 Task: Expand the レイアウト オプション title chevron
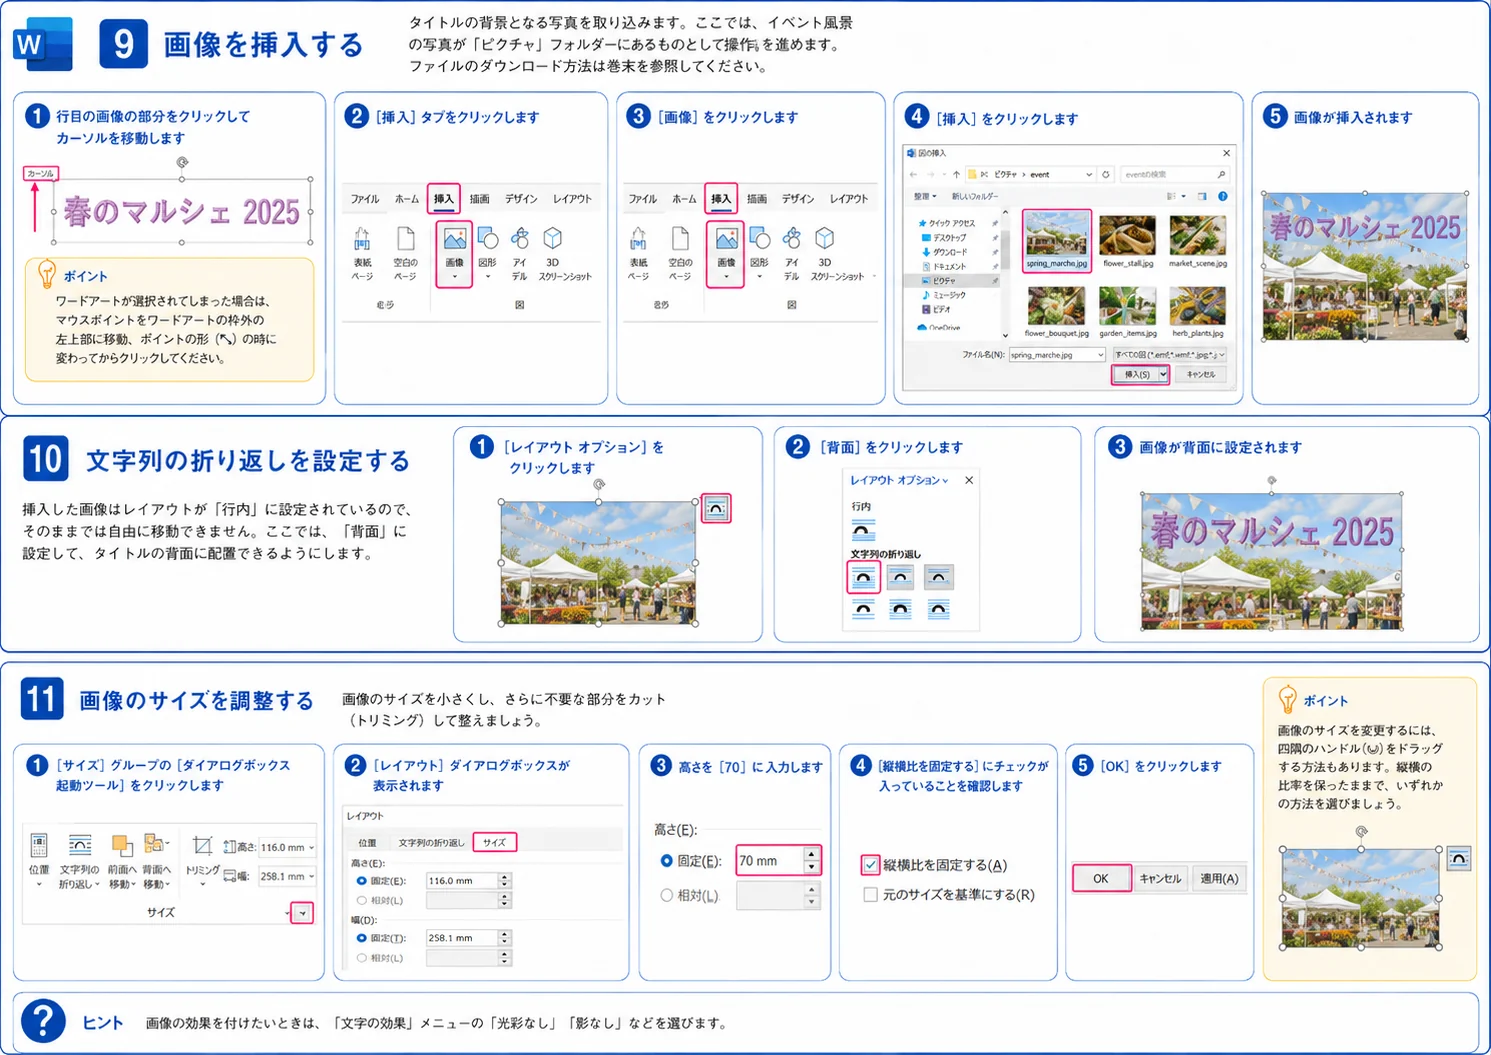pyautogui.click(x=945, y=481)
